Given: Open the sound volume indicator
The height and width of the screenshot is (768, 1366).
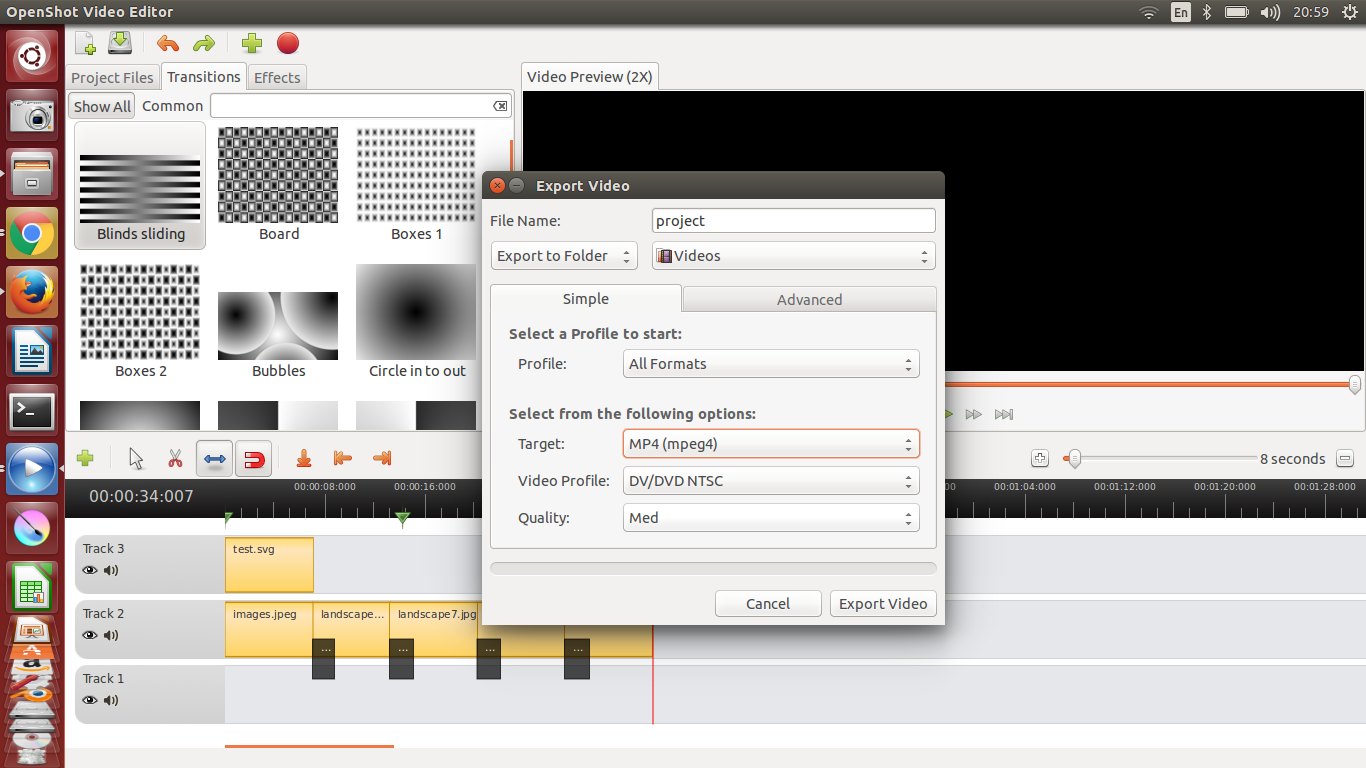Looking at the screenshot, I should pyautogui.click(x=1270, y=12).
